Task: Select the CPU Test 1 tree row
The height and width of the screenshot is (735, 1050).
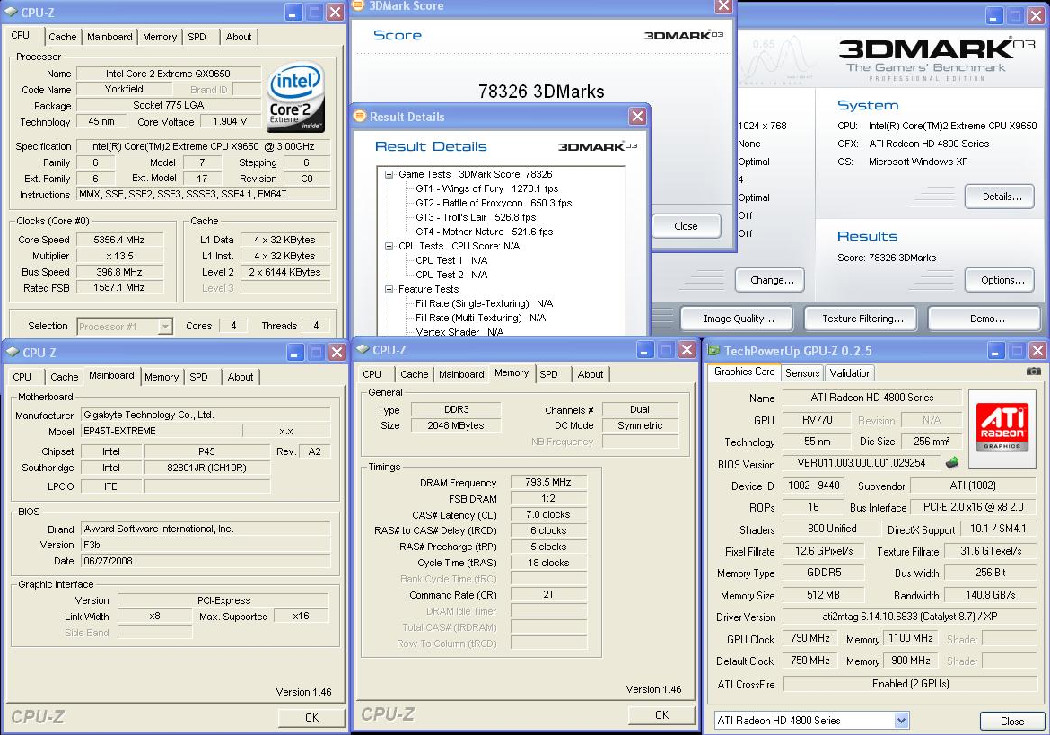Action: click(451, 260)
